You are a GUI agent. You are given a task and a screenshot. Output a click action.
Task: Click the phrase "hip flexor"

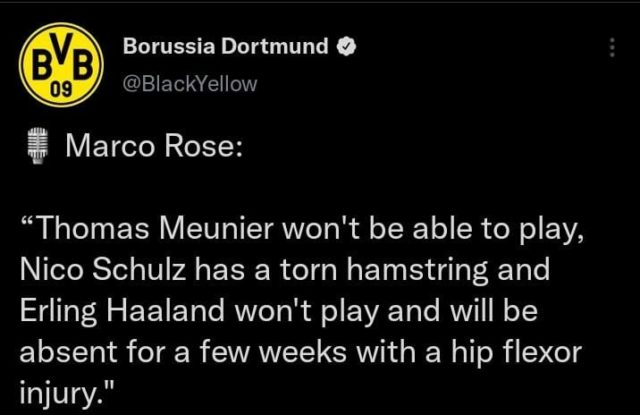pos(516,353)
